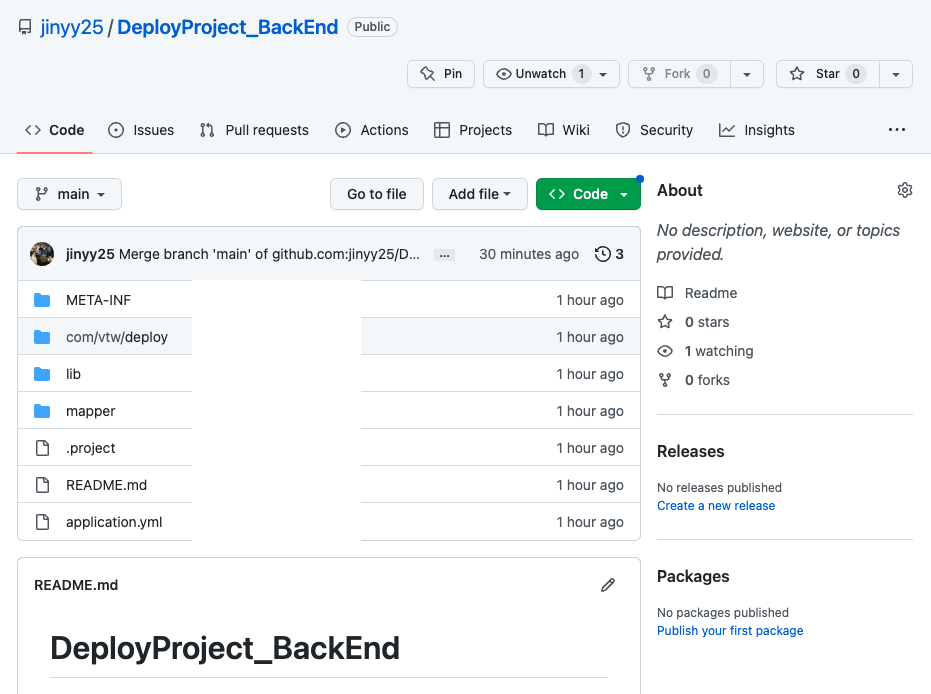Image resolution: width=931 pixels, height=694 pixels.
Task: View the commit history clock icon
Action: (602, 254)
